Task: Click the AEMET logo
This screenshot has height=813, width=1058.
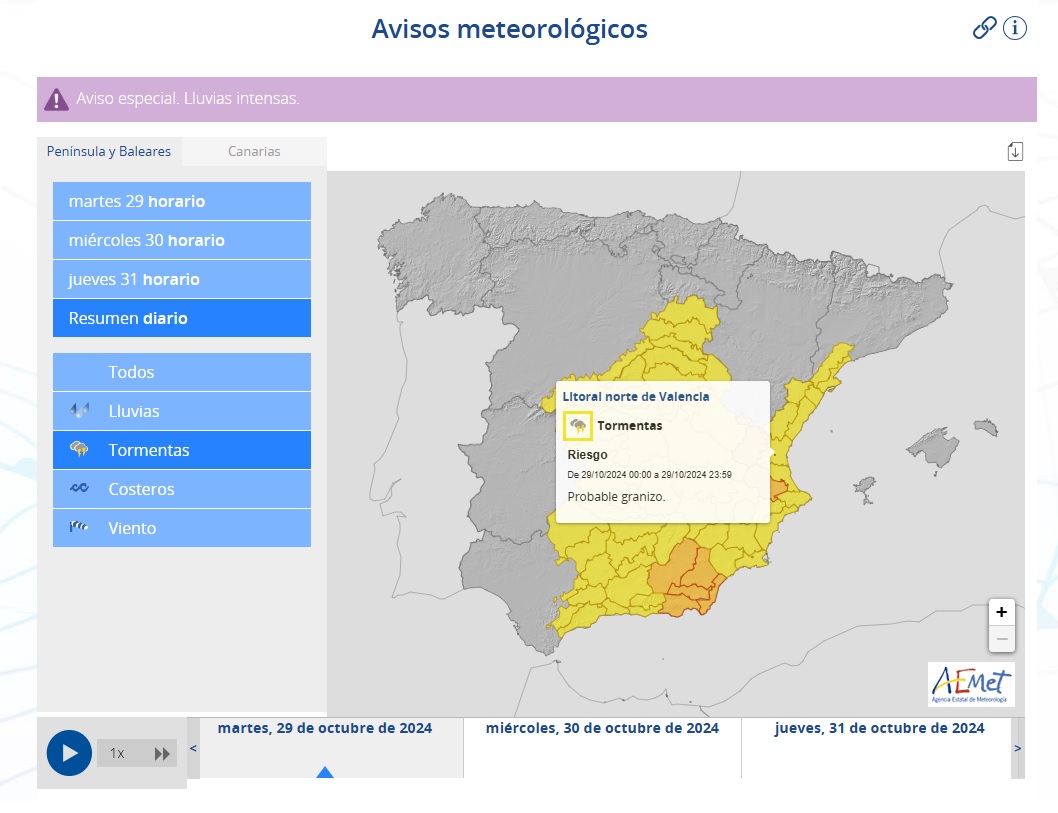Action: [970, 684]
